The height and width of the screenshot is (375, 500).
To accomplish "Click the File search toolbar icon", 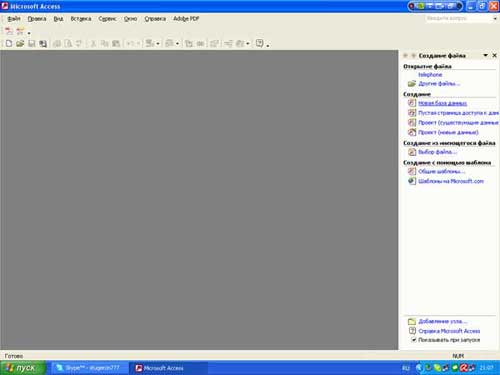I will [43, 43].
